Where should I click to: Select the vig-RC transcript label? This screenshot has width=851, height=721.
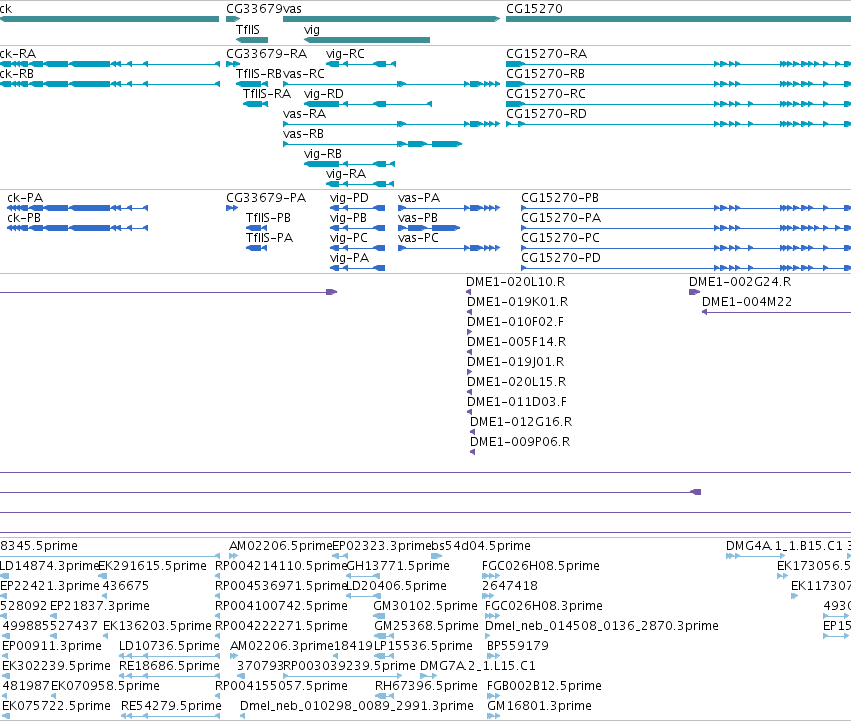tap(345, 54)
